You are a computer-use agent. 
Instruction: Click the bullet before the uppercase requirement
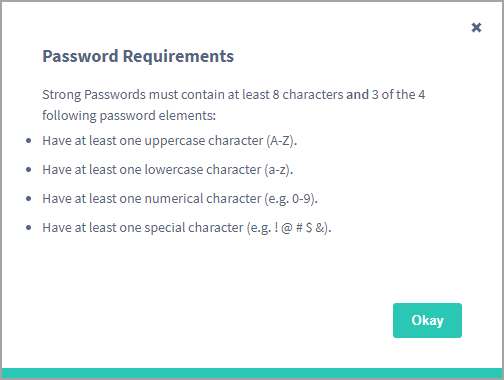[29, 141]
